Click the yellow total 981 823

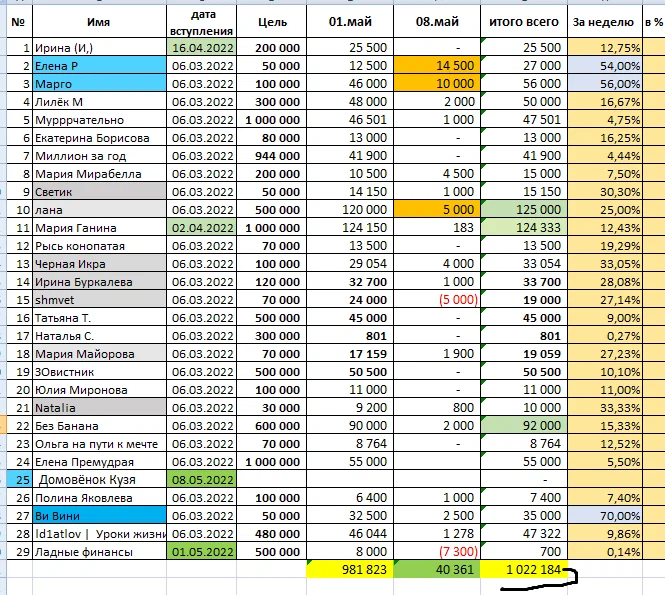coord(350,570)
